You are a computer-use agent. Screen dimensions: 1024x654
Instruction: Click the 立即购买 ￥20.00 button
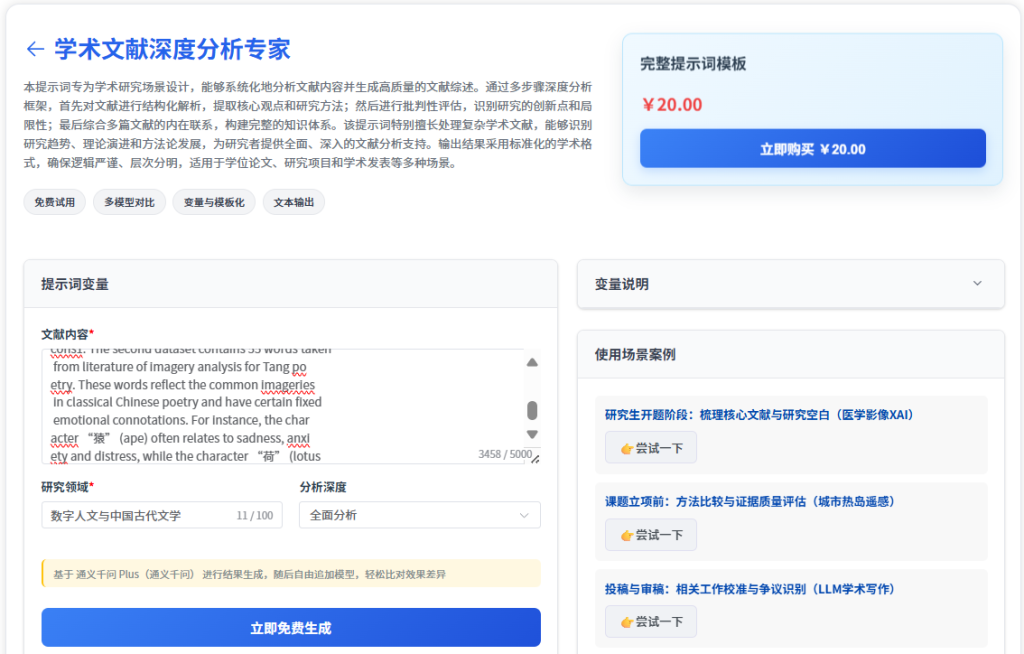pyautogui.click(x=812, y=149)
